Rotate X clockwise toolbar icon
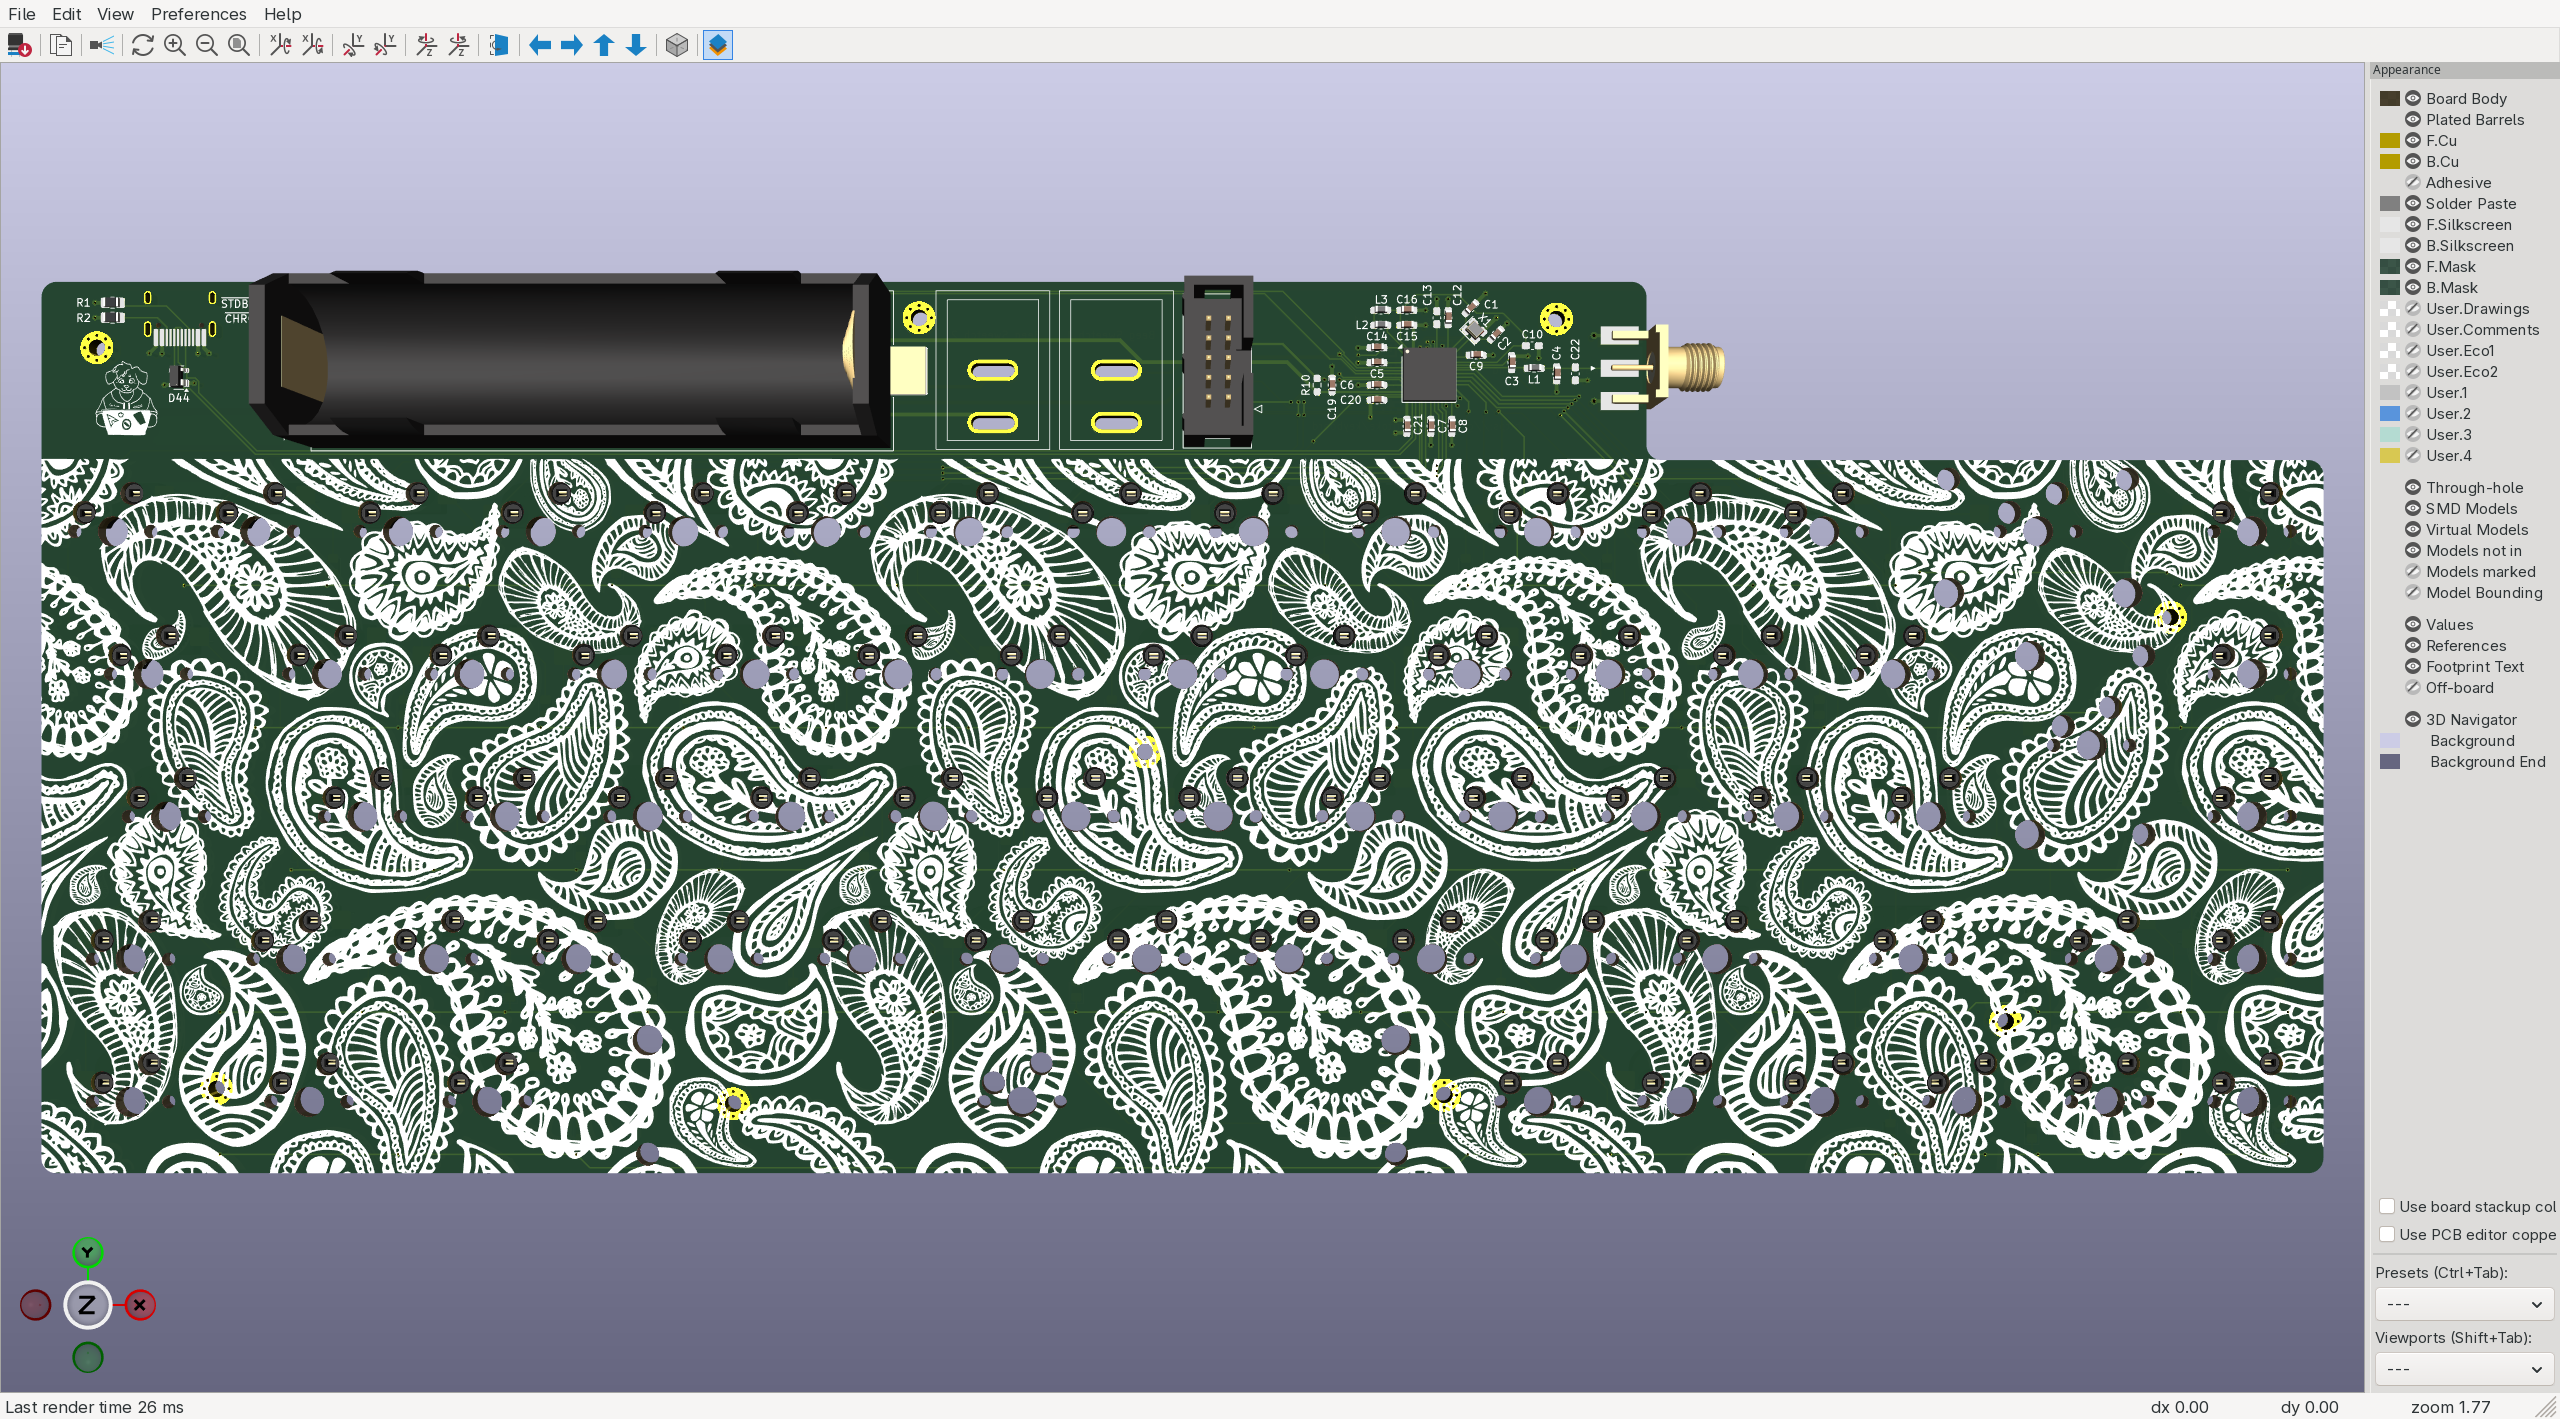Image resolution: width=2560 pixels, height=1419 pixels. (x=280, y=45)
